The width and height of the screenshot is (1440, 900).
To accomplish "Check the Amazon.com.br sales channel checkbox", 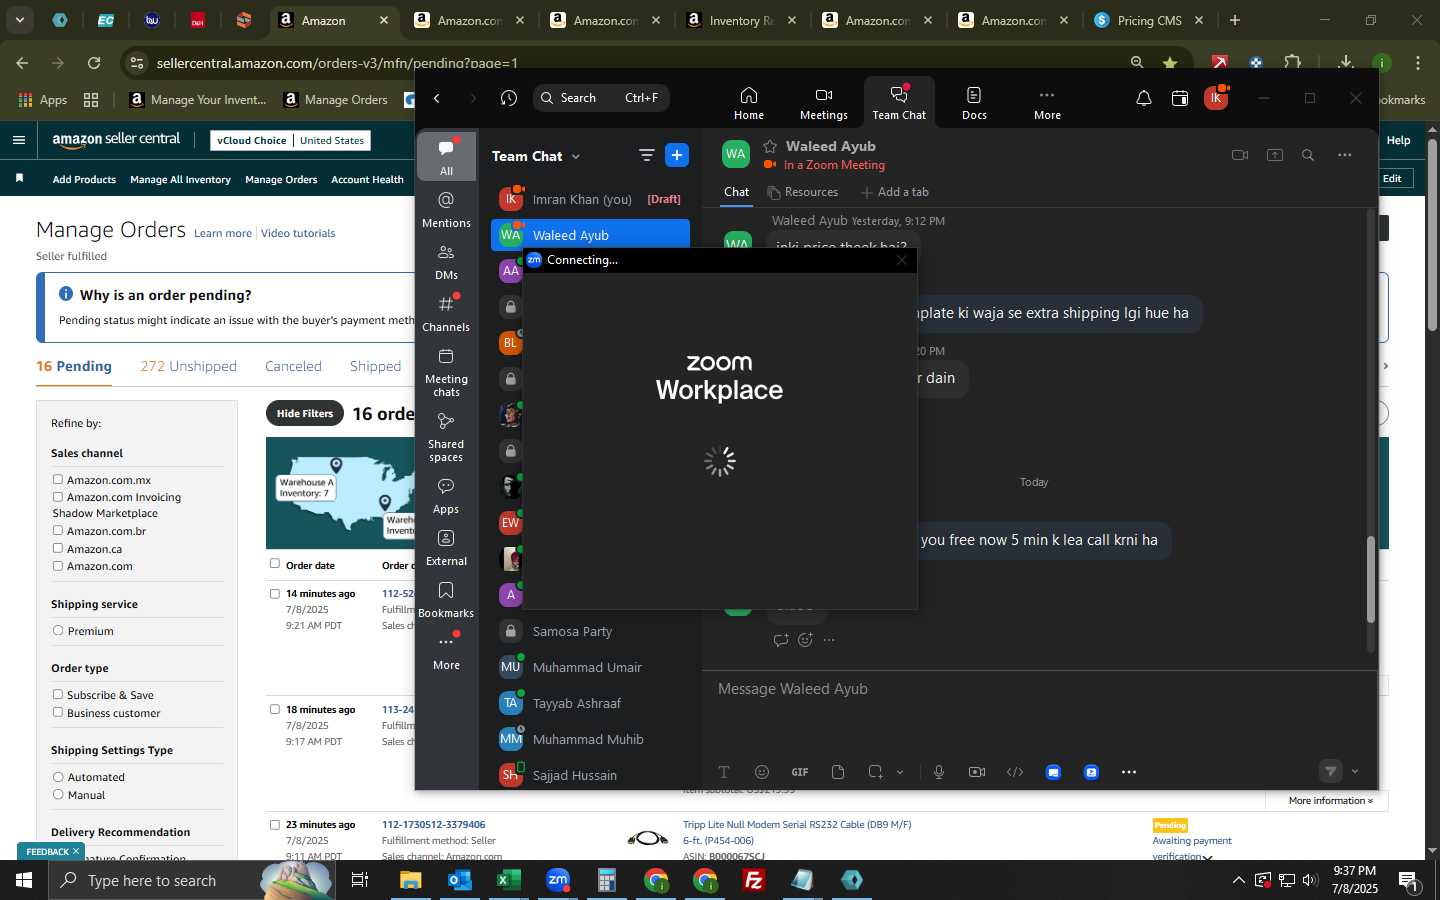I will coord(58,531).
